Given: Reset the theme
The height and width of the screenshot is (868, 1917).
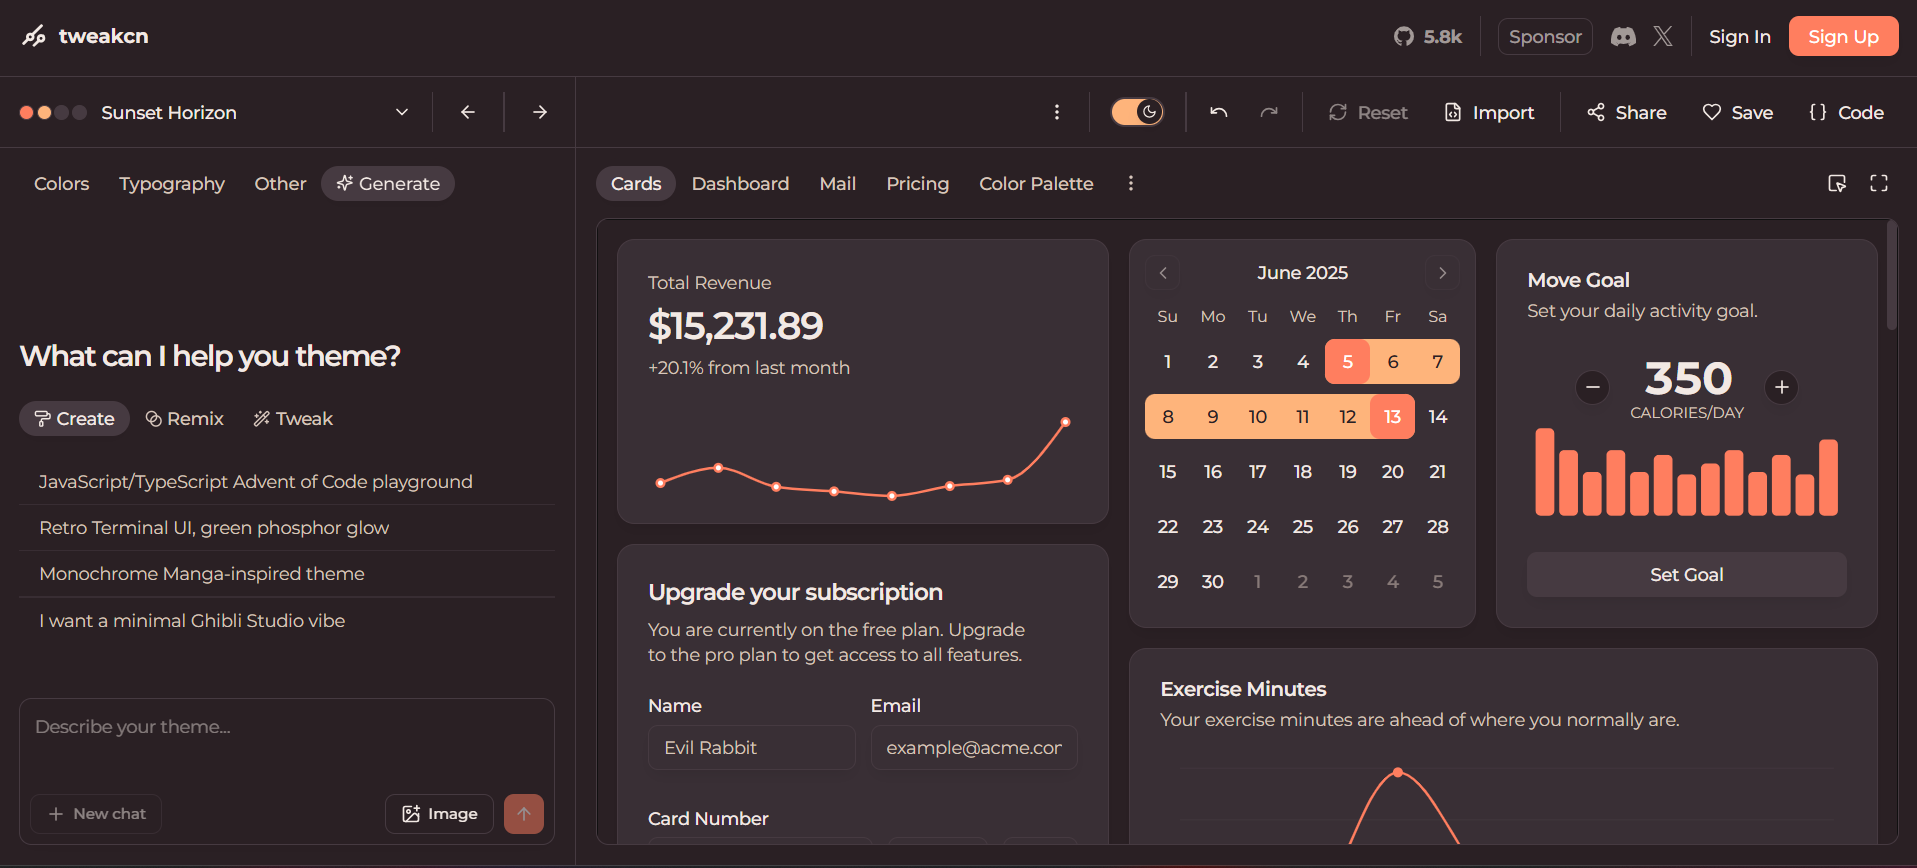Looking at the screenshot, I should [1368, 112].
